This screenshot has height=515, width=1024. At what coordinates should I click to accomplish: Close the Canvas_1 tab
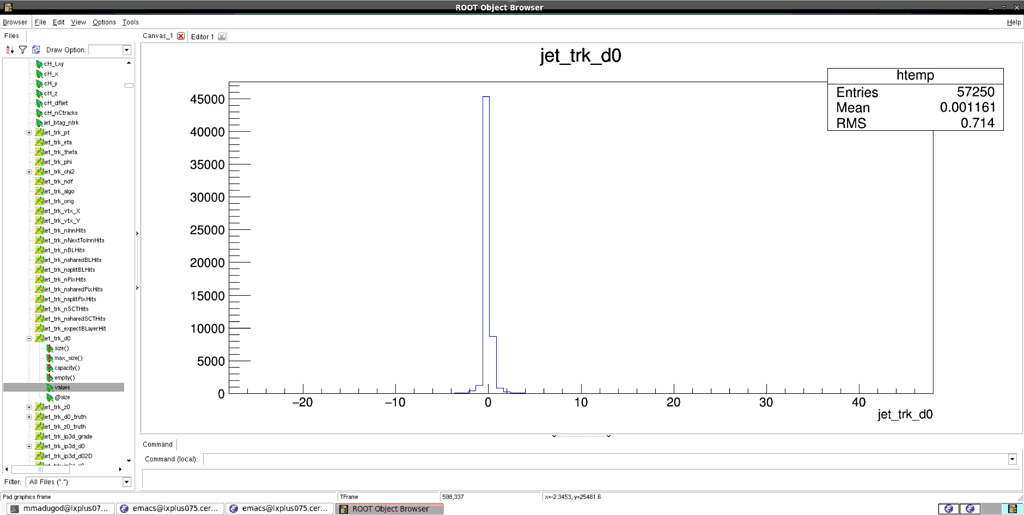coord(181,37)
